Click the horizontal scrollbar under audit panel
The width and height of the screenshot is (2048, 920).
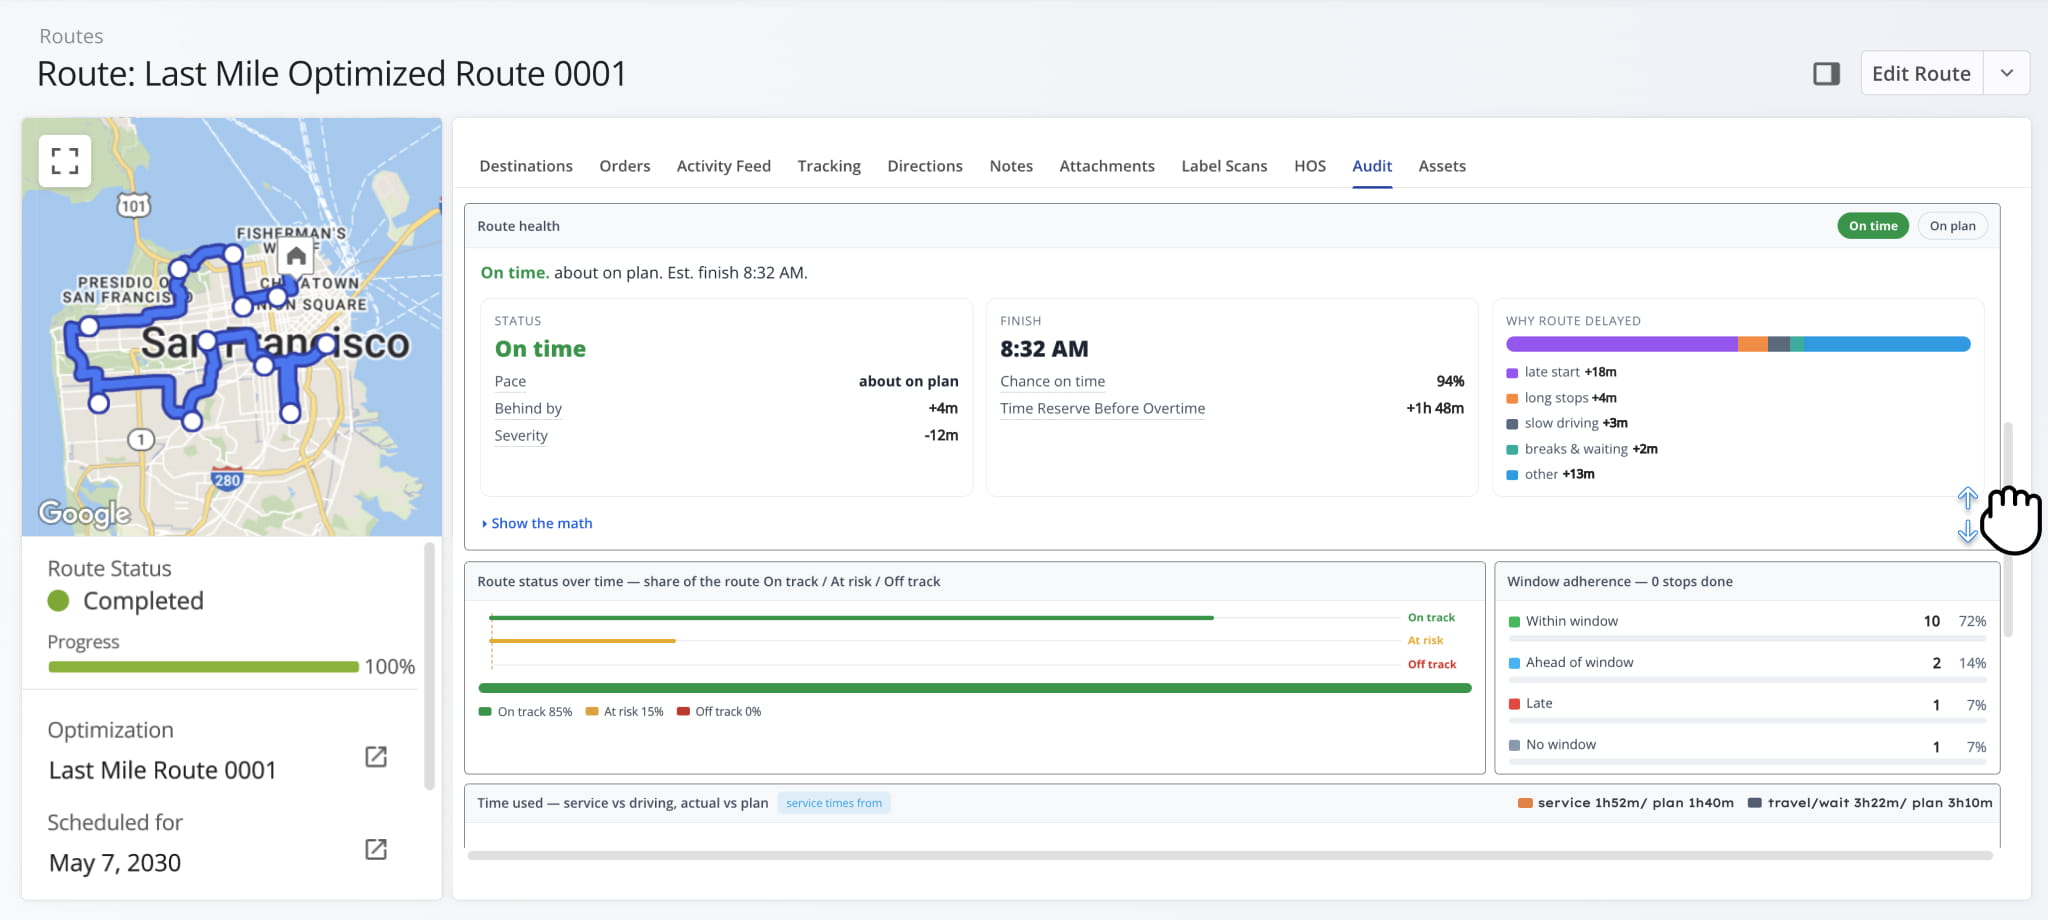[x=1230, y=855]
